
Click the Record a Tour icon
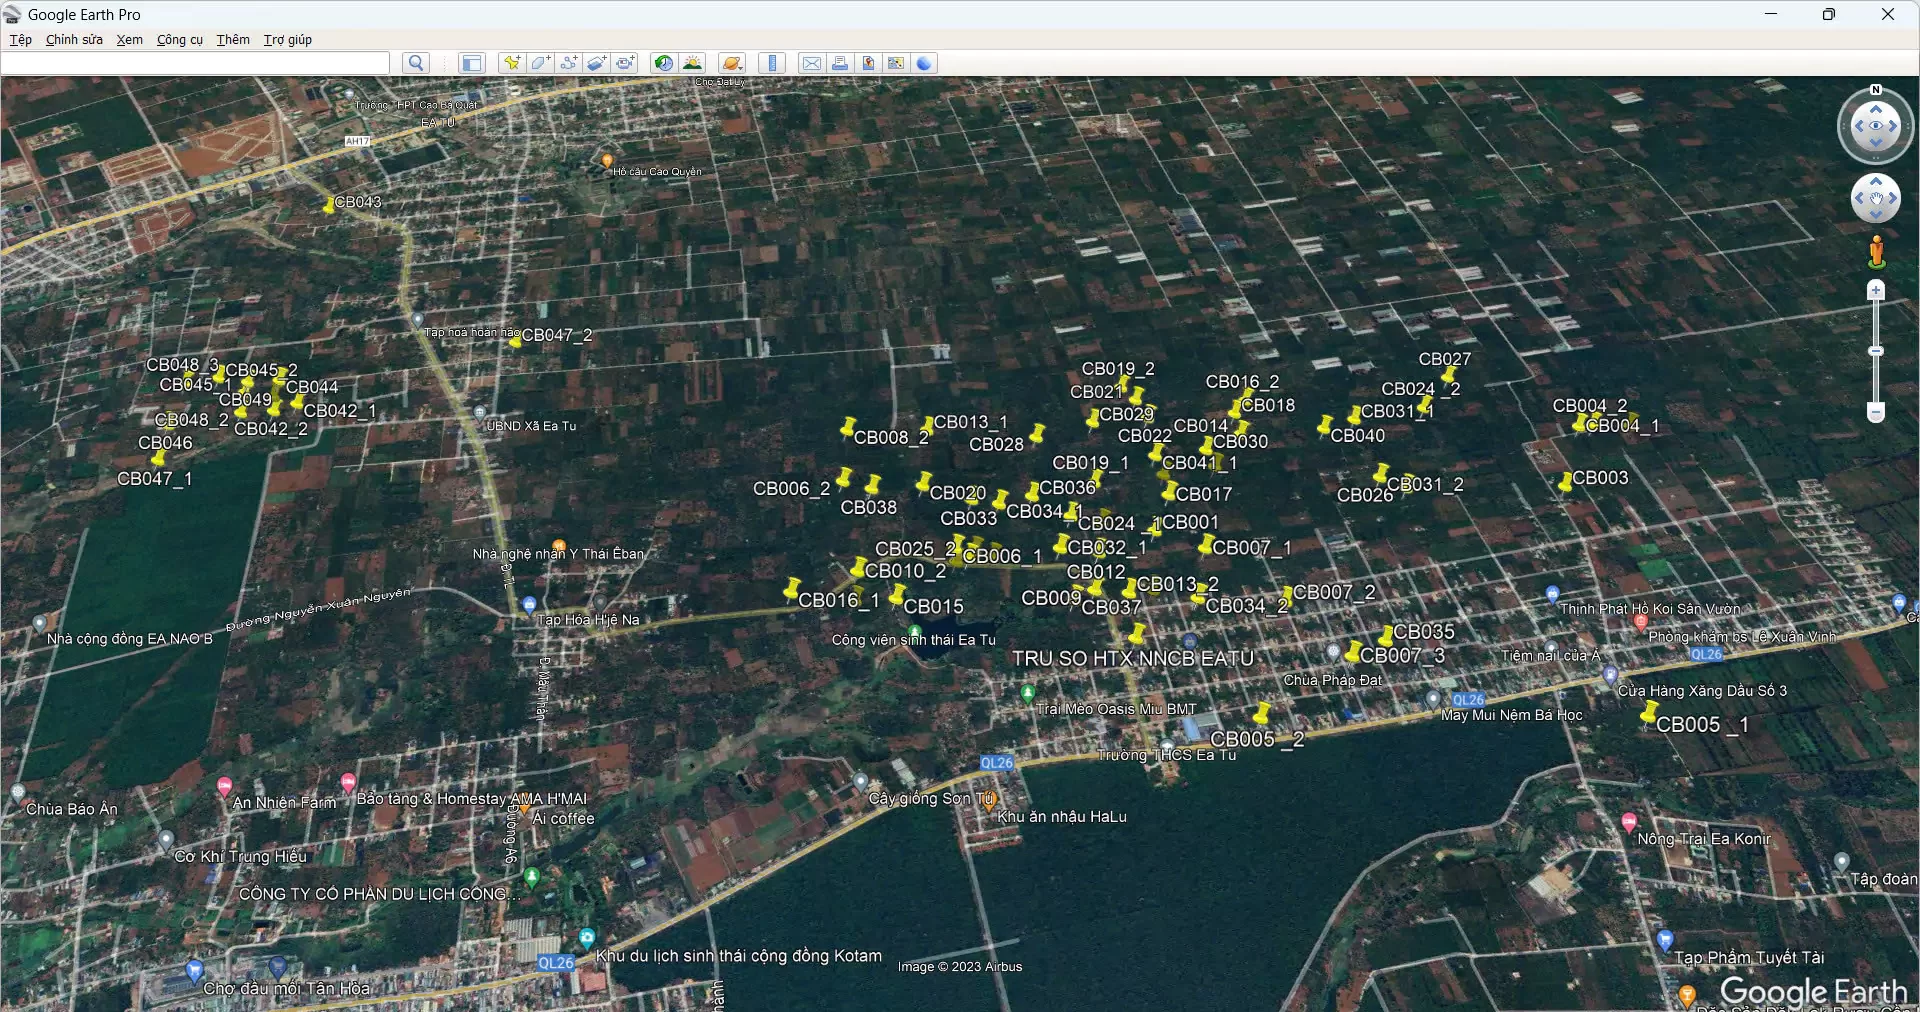(x=626, y=63)
